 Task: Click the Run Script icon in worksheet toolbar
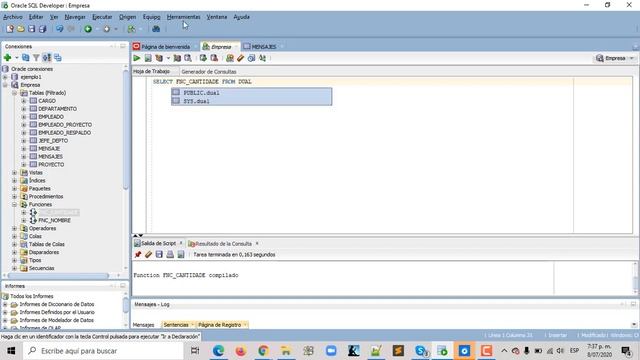tap(148, 58)
